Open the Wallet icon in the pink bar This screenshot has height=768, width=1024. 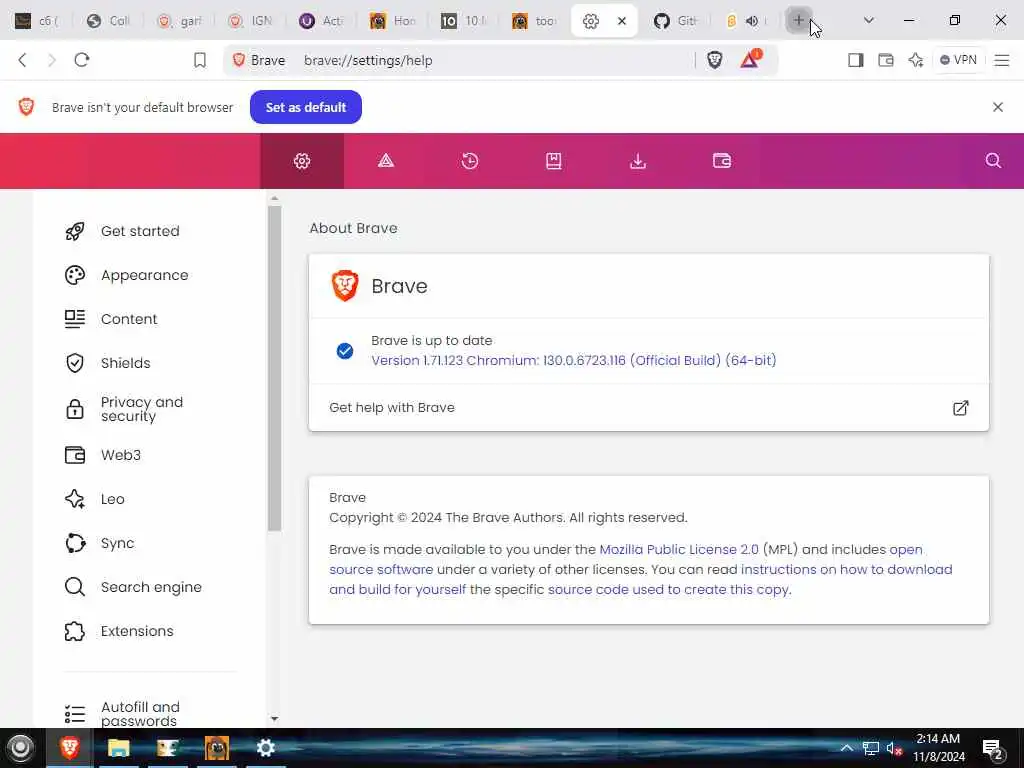pos(722,161)
